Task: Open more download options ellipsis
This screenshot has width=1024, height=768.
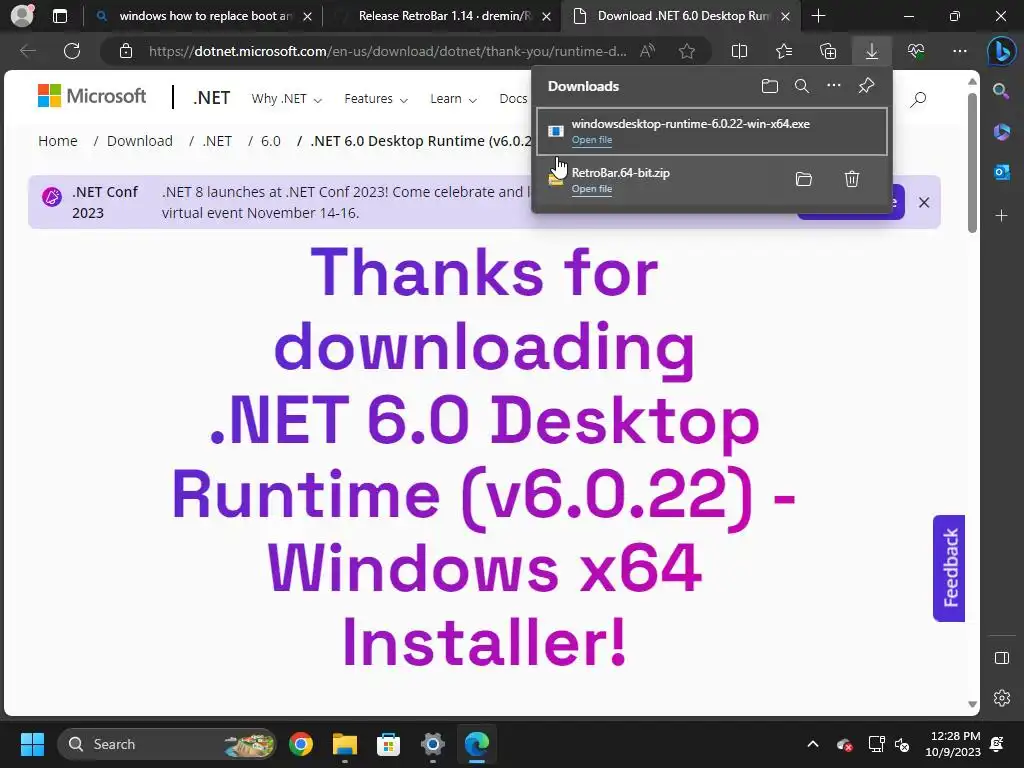Action: [833, 86]
